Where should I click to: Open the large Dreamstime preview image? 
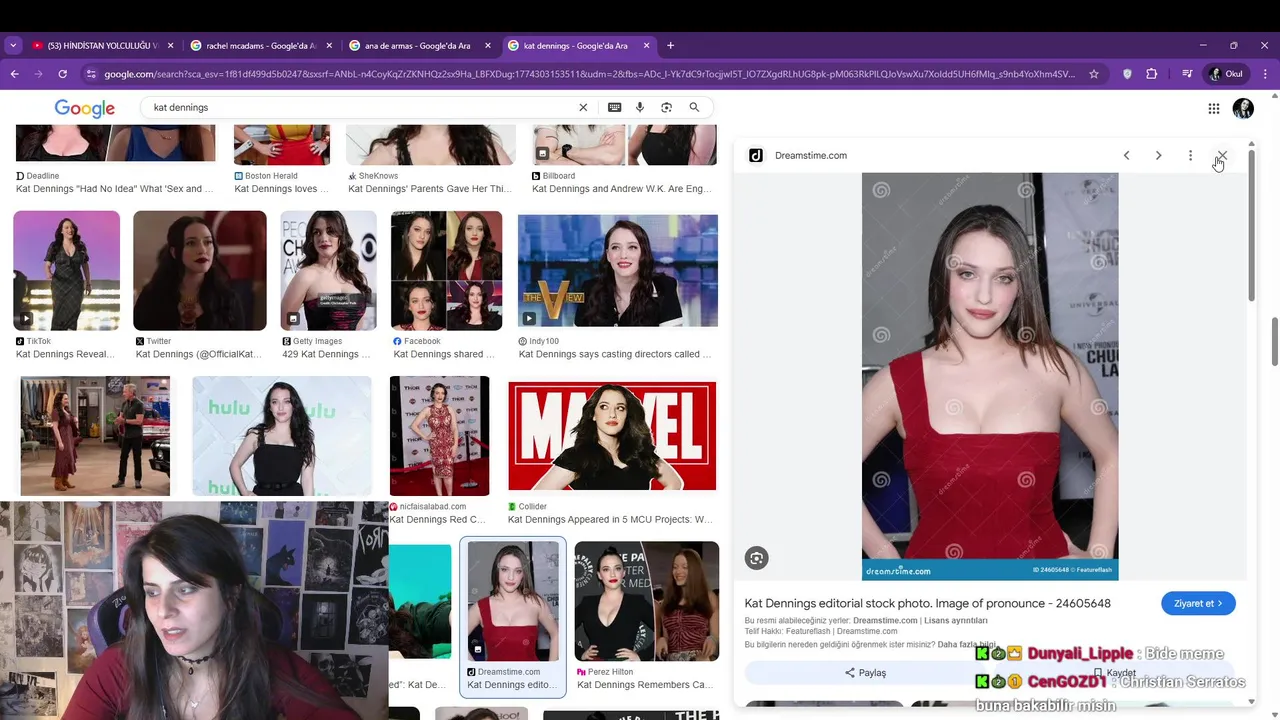(990, 376)
